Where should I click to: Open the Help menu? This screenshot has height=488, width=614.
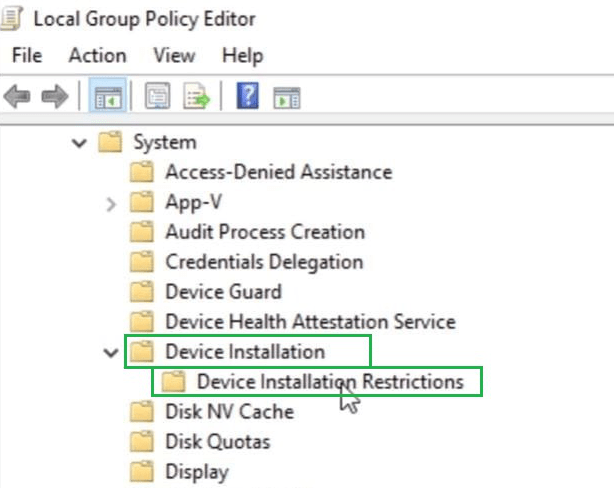242,56
